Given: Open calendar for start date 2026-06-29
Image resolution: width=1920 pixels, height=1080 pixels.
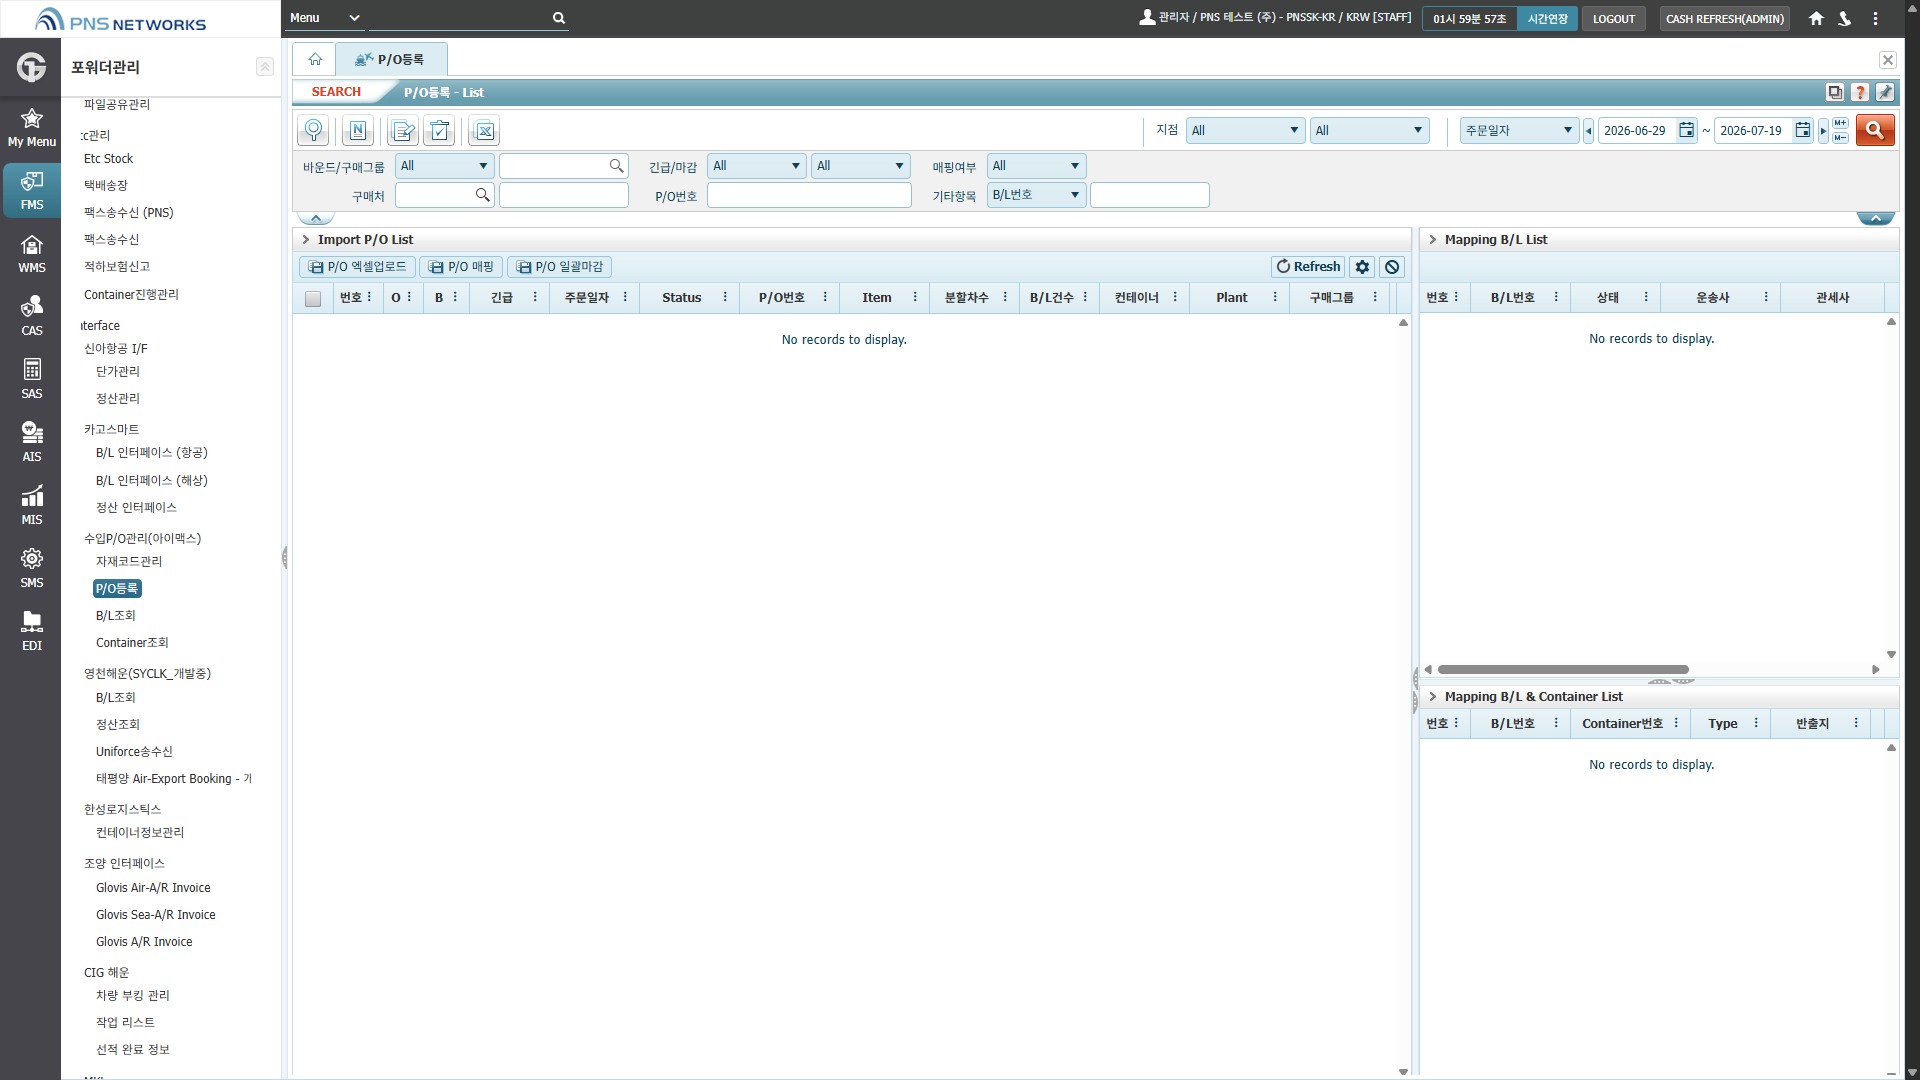Looking at the screenshot, I should [1687, 130].
